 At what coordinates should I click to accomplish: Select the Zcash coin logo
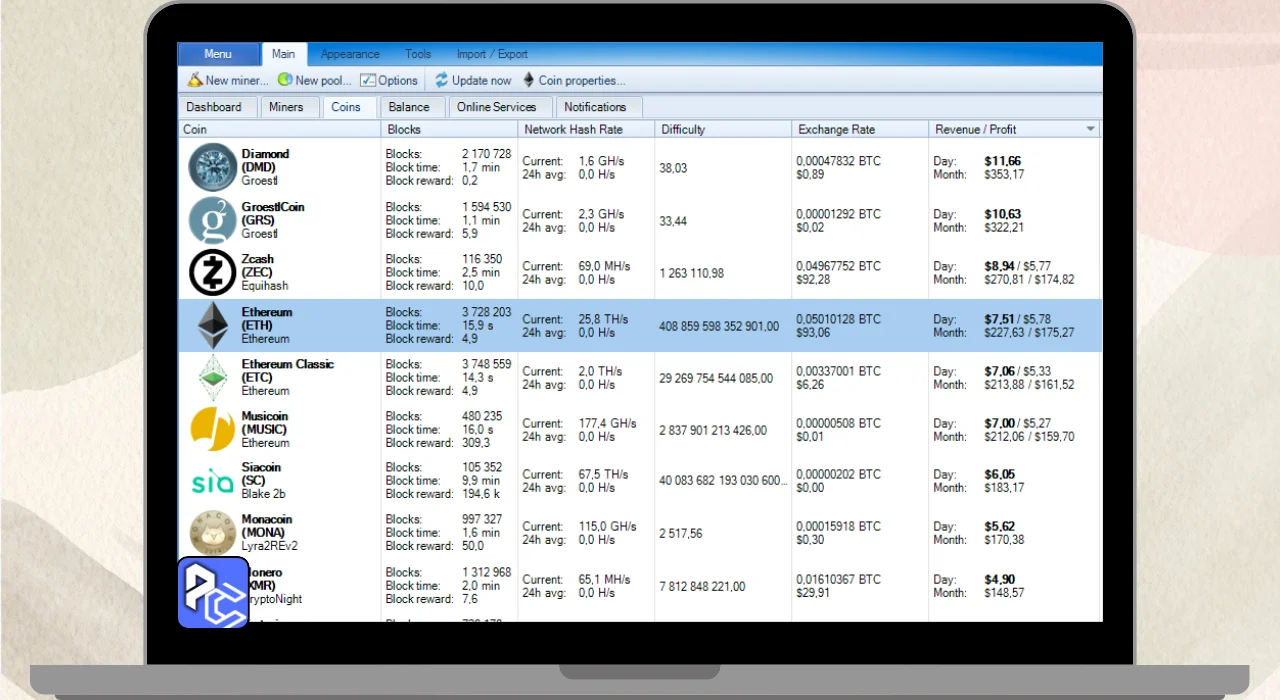[x=212, y=272]
